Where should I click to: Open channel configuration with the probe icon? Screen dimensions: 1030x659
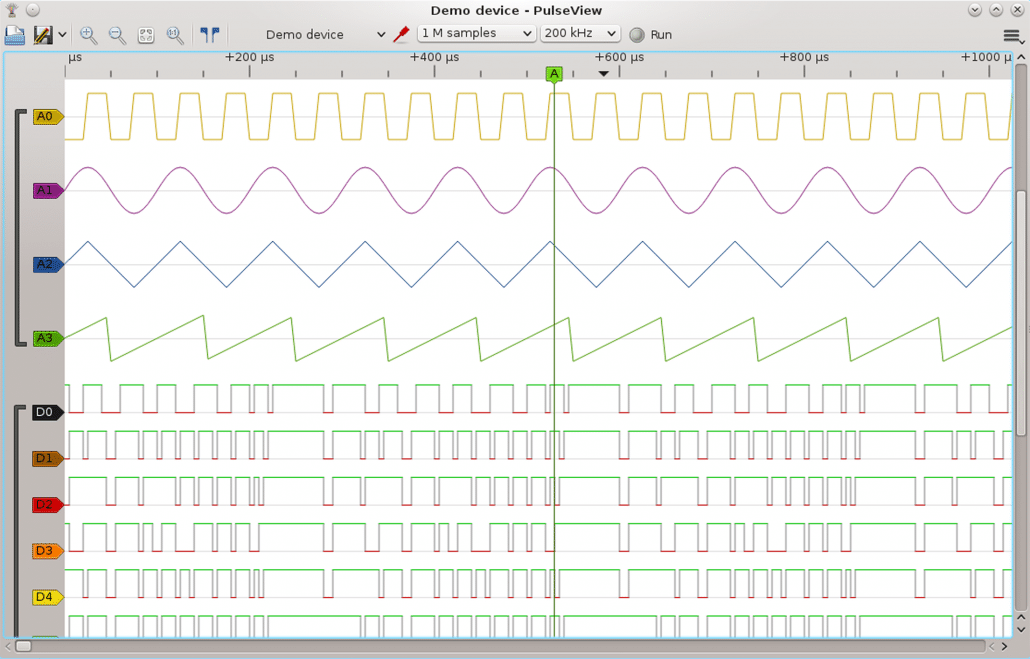(x=401, y=34)
